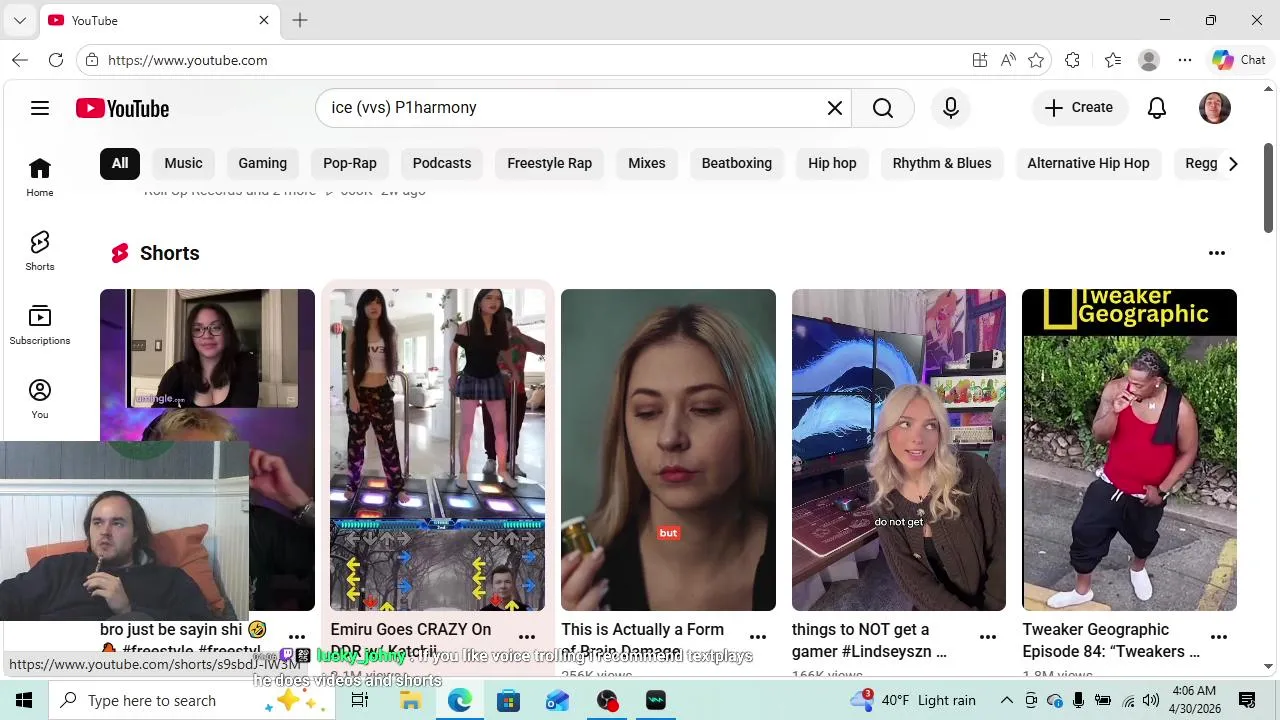Click the Create button

point(1079,108)
